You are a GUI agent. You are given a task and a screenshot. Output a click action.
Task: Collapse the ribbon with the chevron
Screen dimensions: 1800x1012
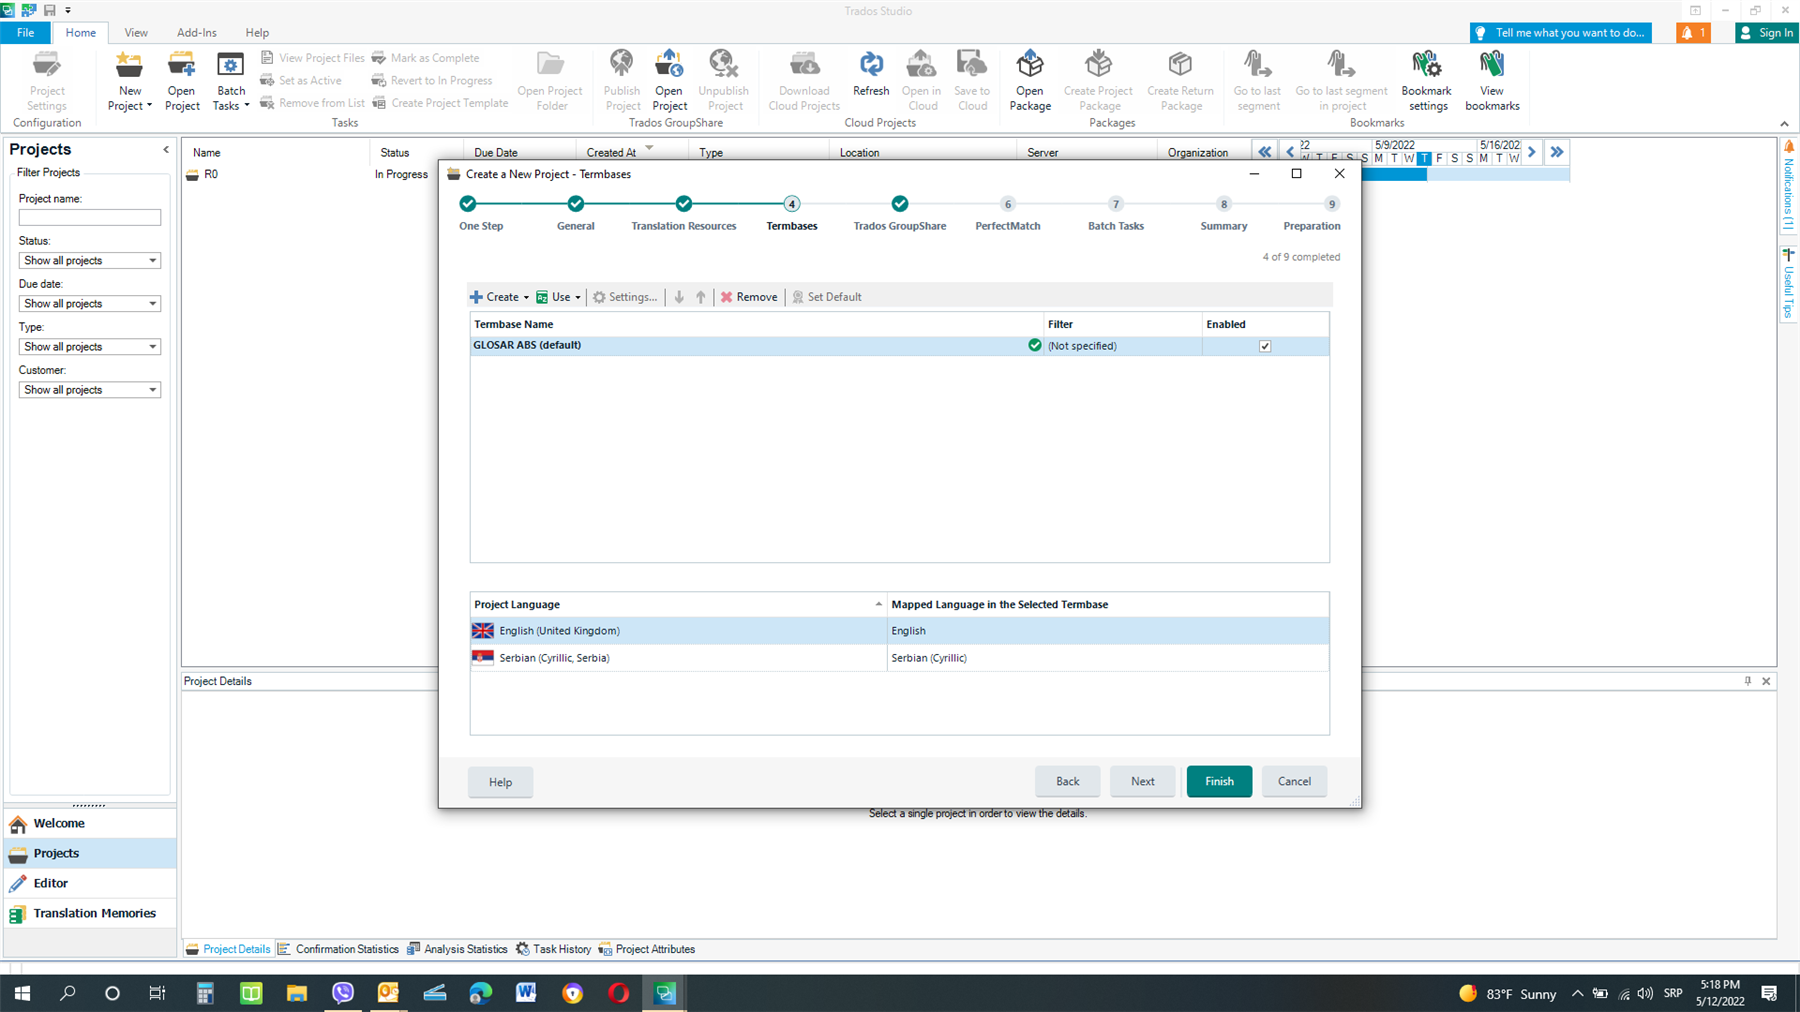tap(1784, 124)
